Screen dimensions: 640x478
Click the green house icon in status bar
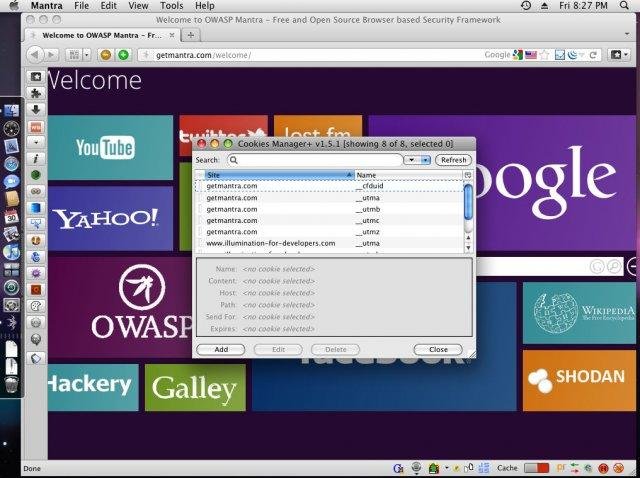tap(433, 468)
